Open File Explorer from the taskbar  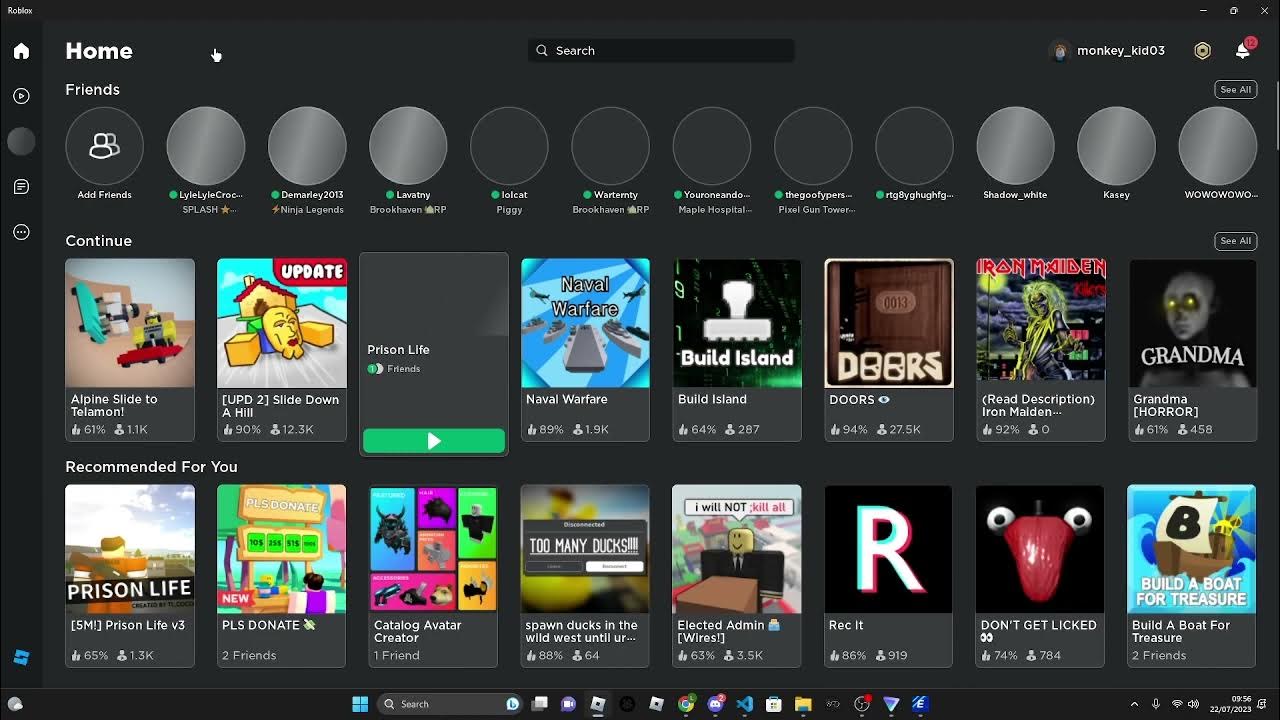[803, 704]
